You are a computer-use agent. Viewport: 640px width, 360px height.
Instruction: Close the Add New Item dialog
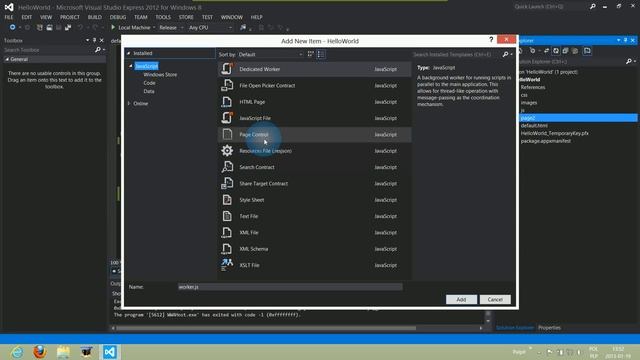506,39
